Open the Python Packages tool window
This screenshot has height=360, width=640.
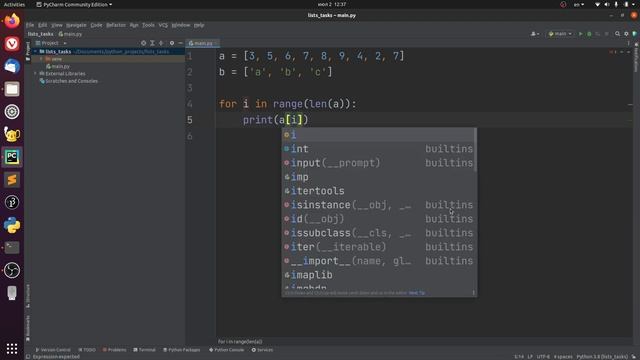pos(182,350)
